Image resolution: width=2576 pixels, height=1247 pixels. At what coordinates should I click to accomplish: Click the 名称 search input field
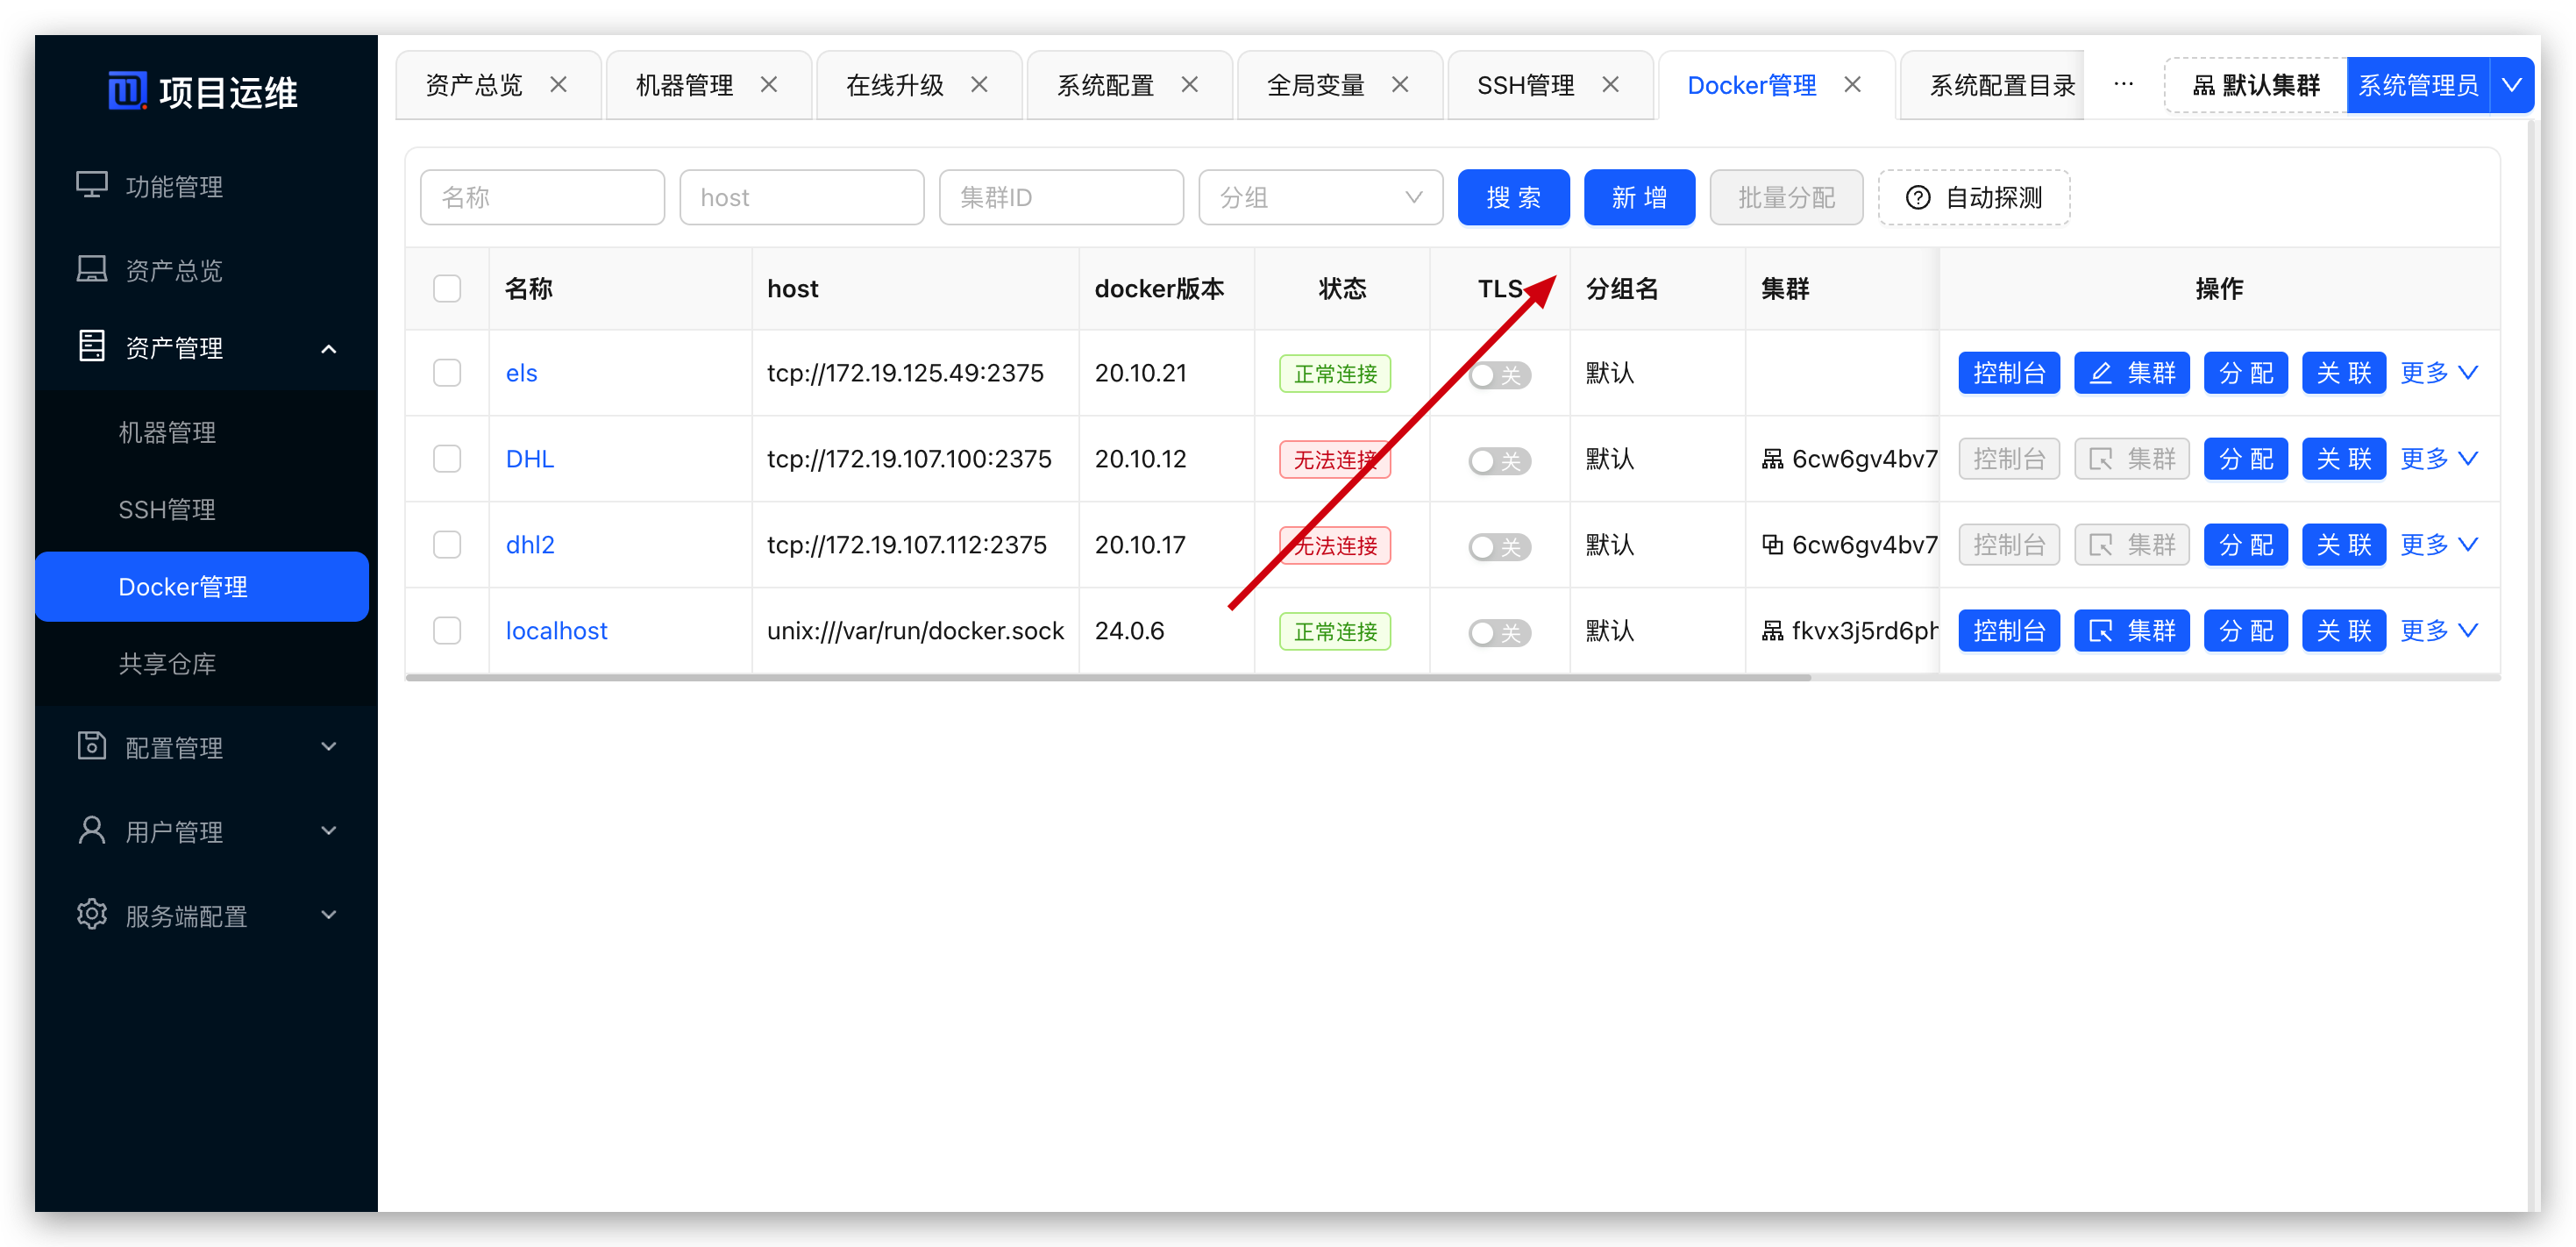pyautogui.click(x=542, y=198)
